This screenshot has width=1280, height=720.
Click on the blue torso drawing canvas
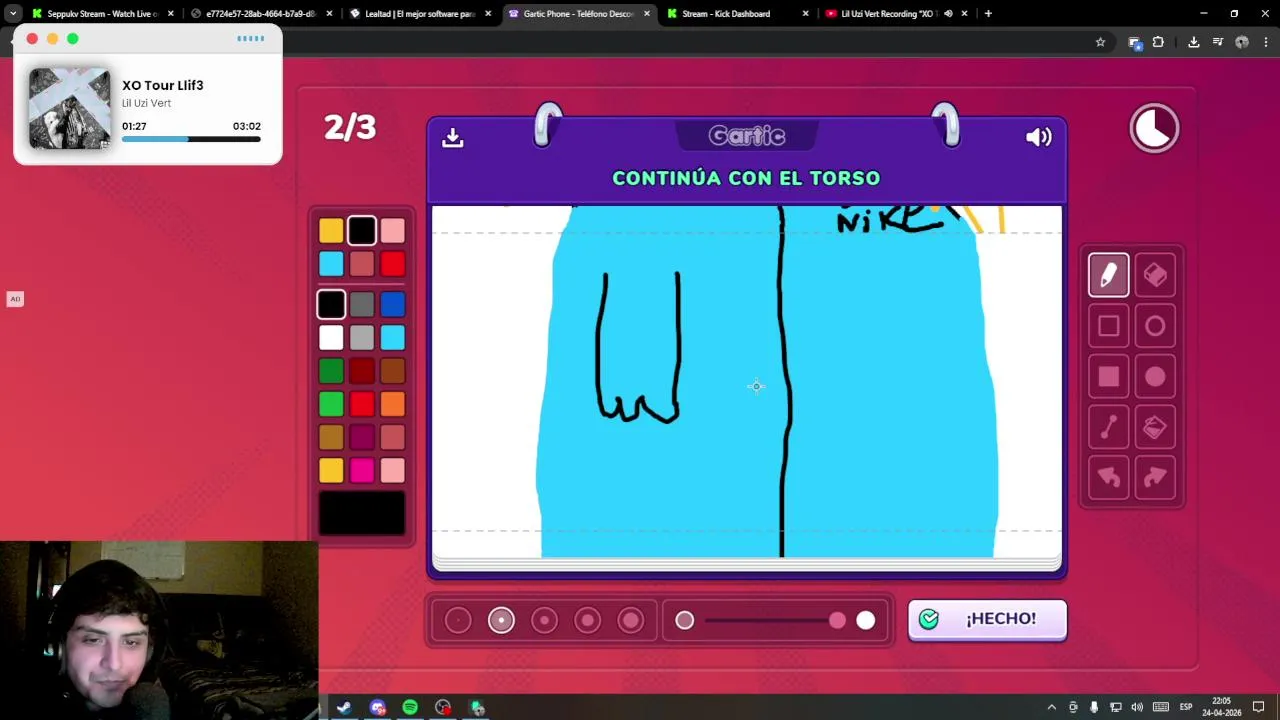[x=746, y=381]
